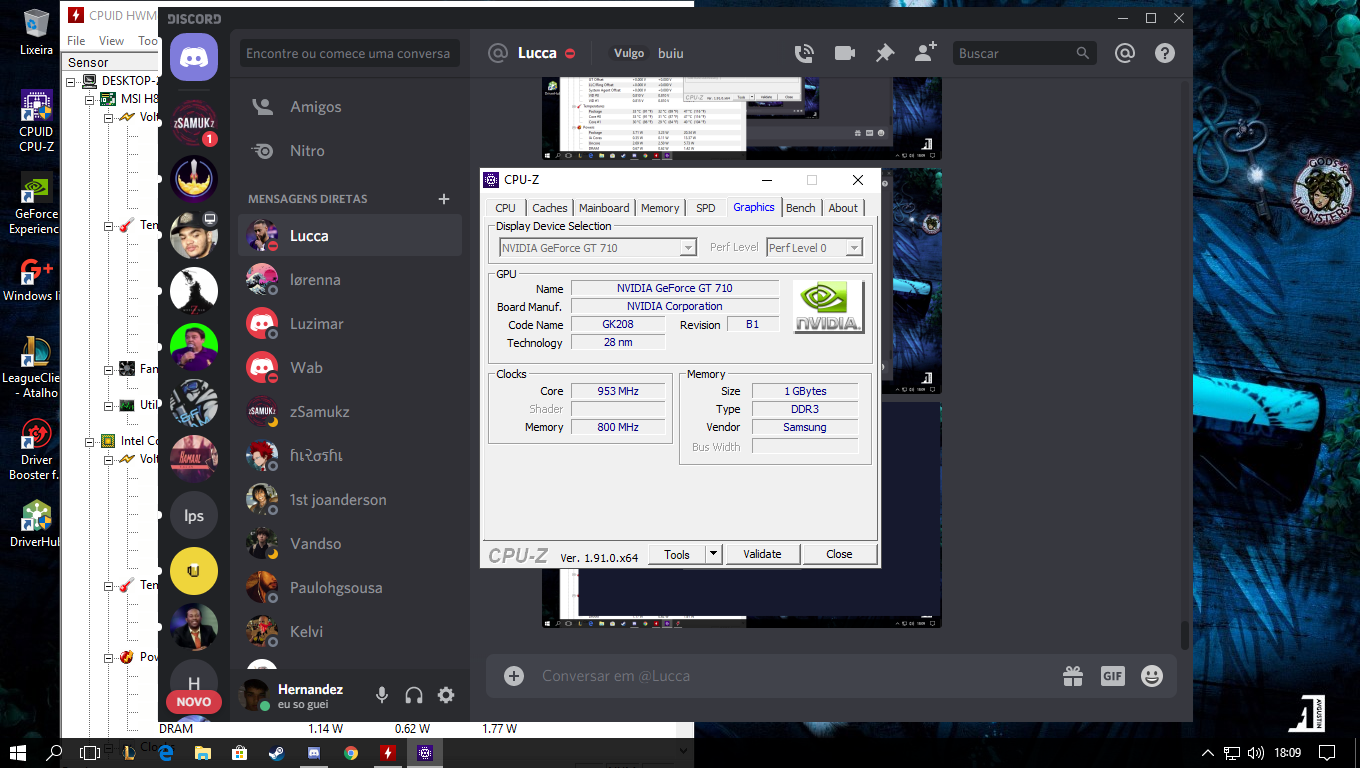1360x768 pixels.
Task: Open Display Device Selection dropdown
Action: click(x=598, y=248)
